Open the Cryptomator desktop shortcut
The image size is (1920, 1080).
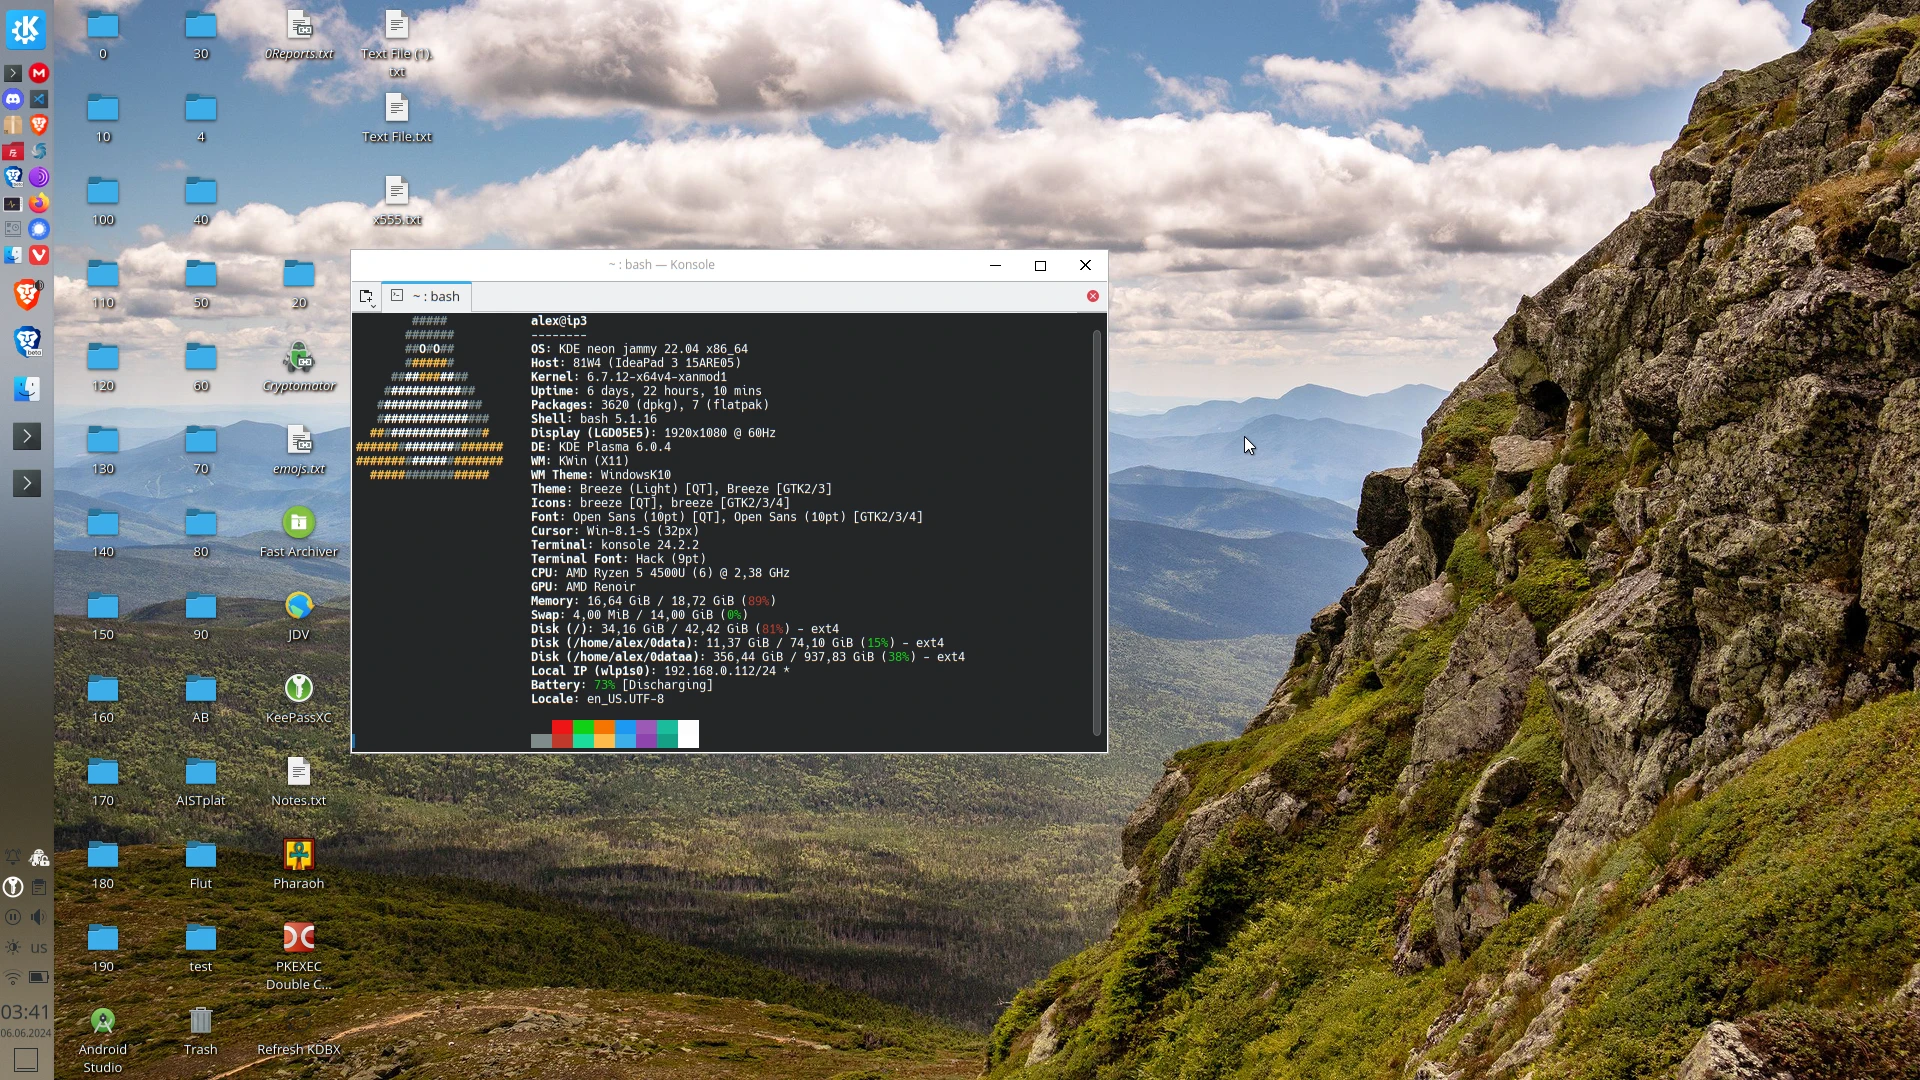point(299,366)
